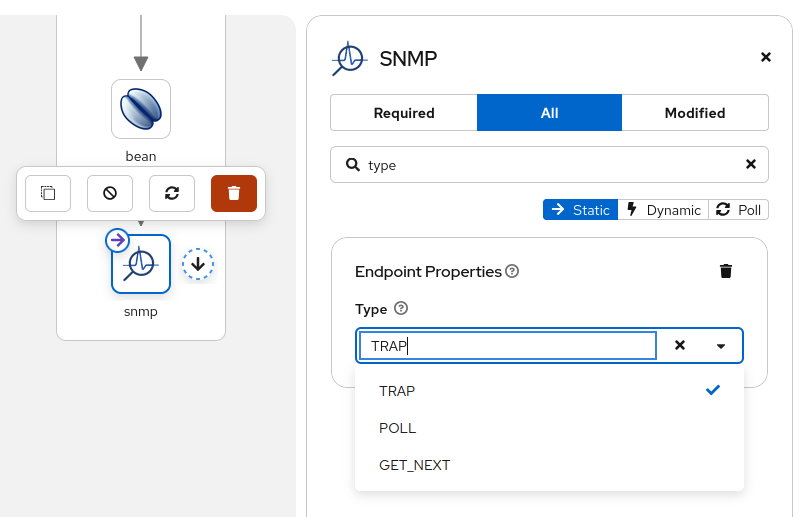Viewport: 804px width, 517px height.
Task: Clear the 'type' search filter
Action: point(751,165)
